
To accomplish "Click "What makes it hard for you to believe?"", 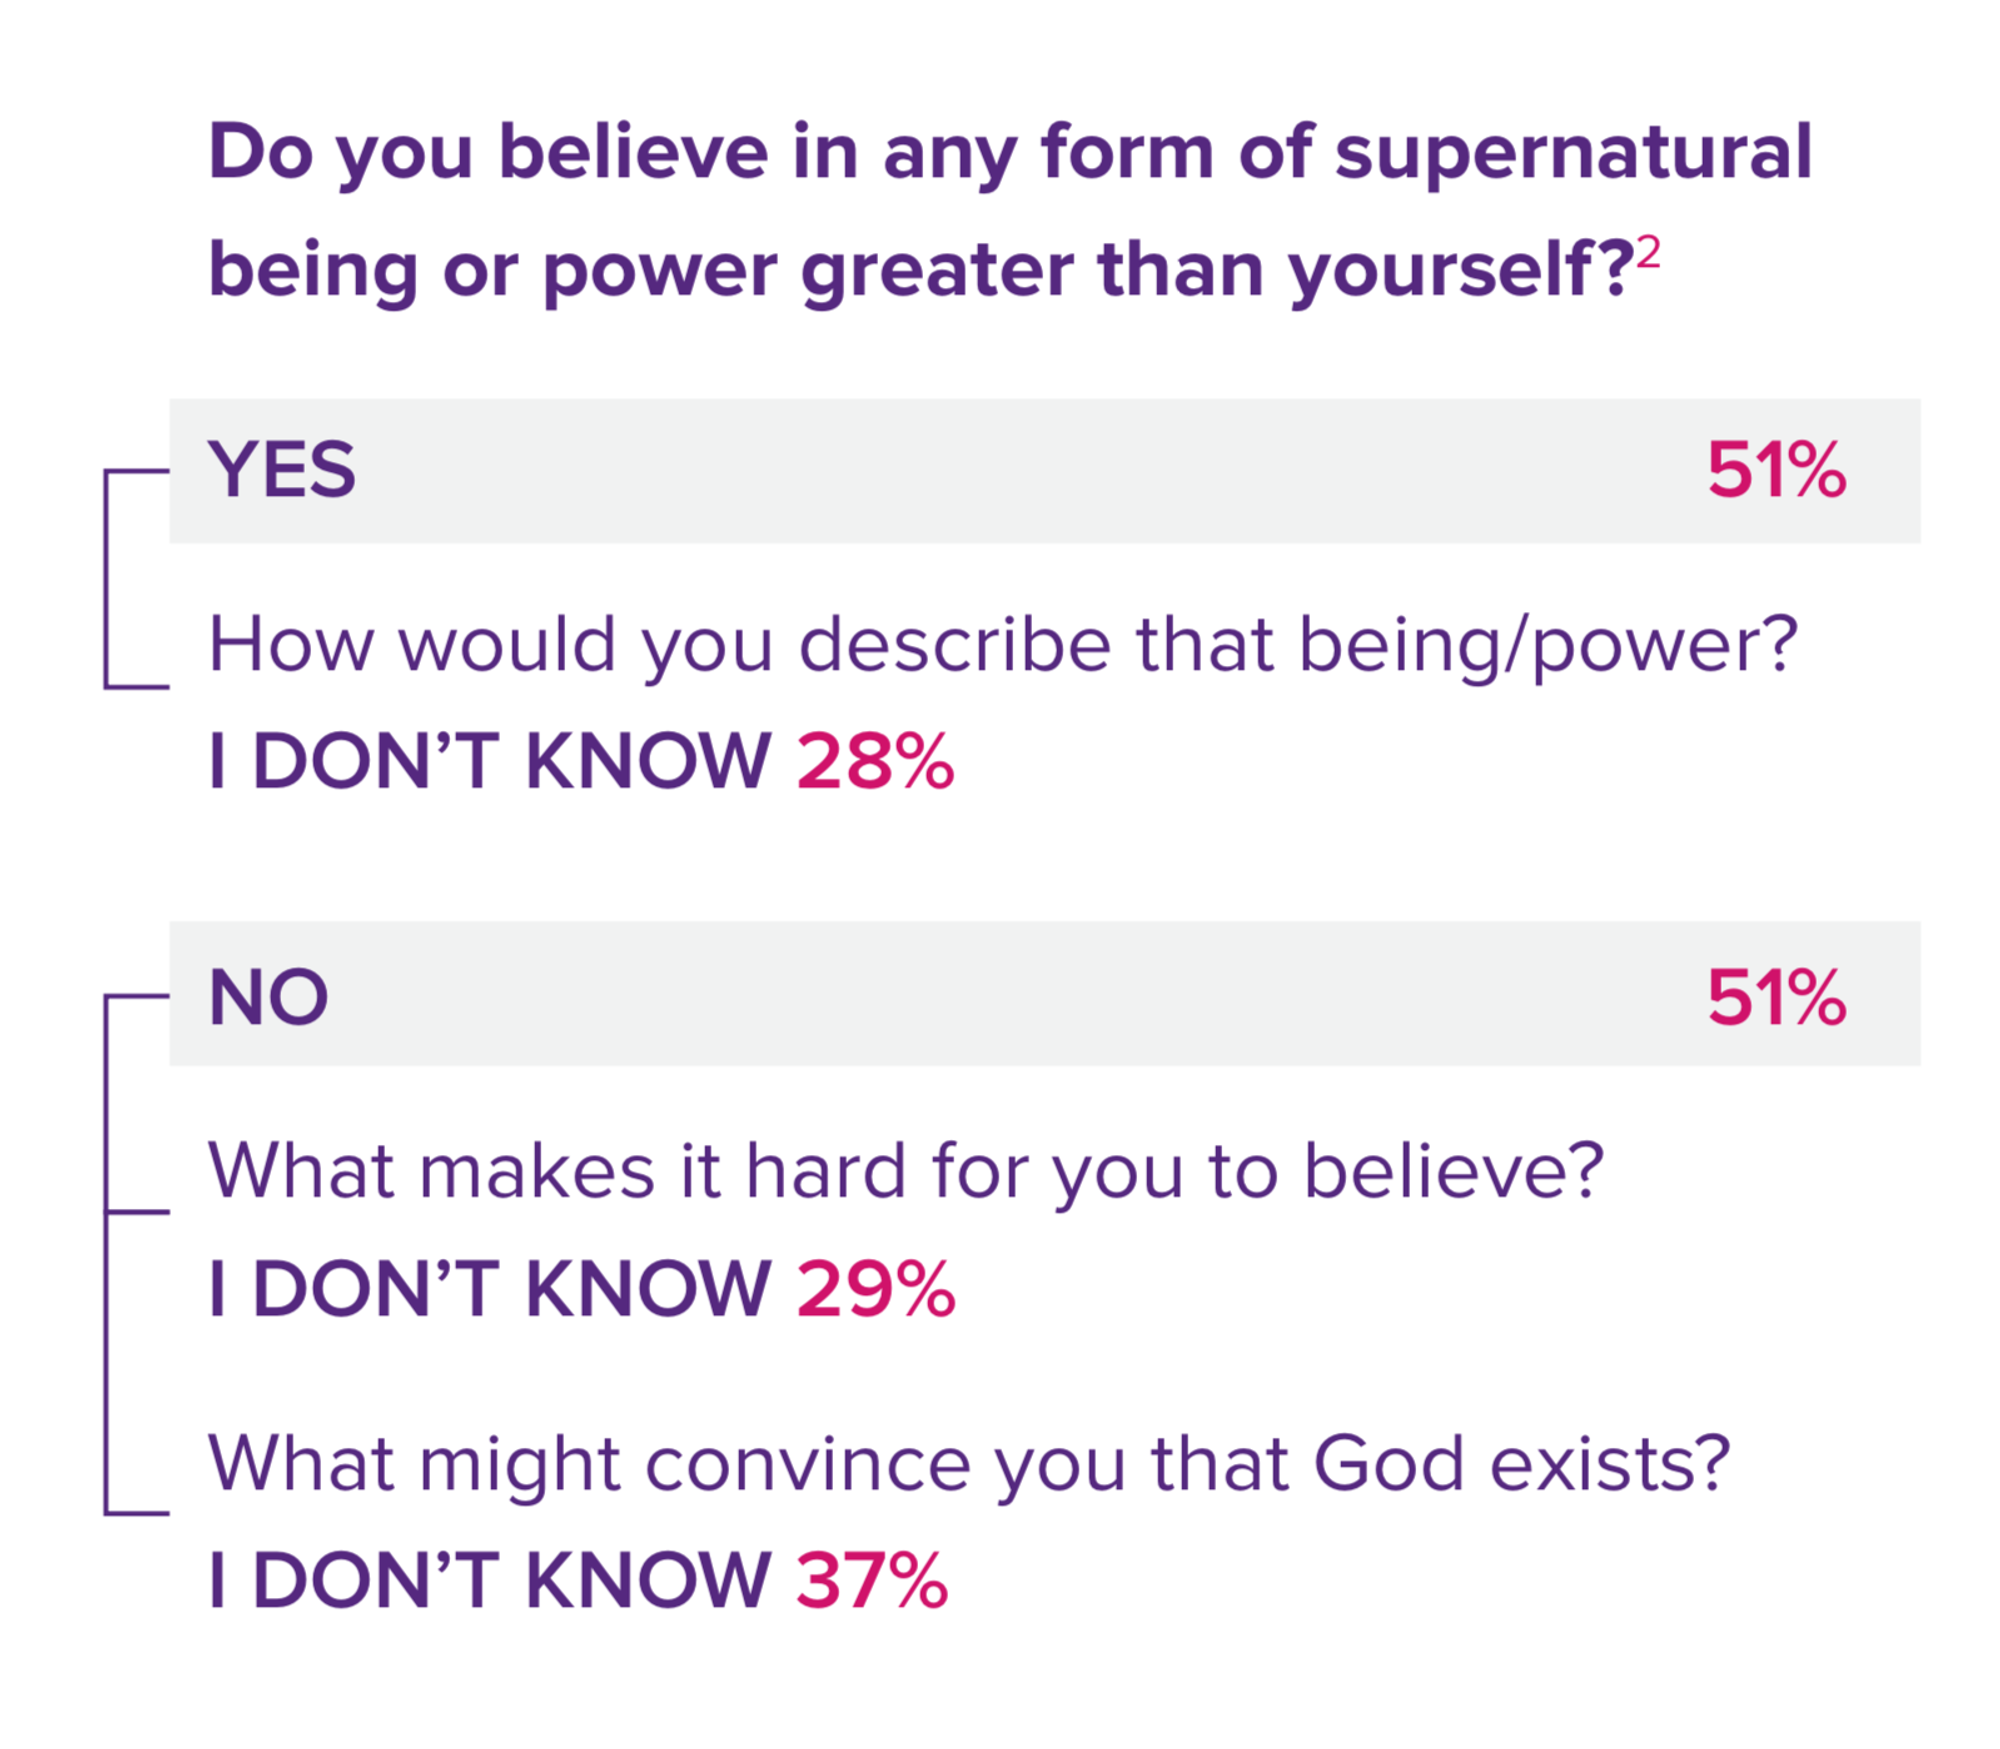I will point(905,1171).
